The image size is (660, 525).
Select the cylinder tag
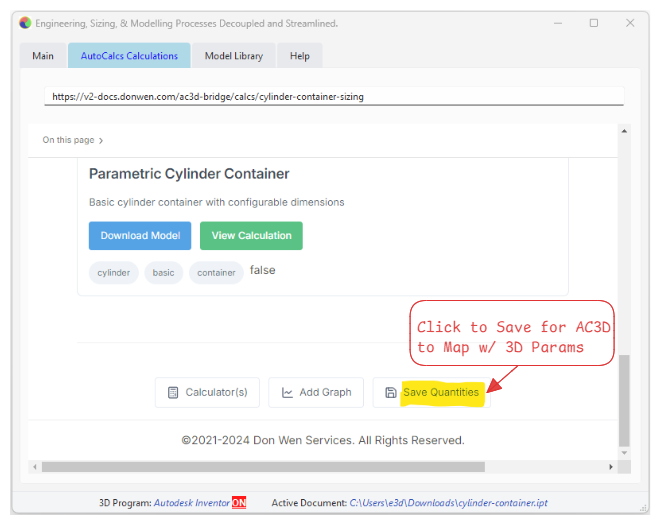114,273
